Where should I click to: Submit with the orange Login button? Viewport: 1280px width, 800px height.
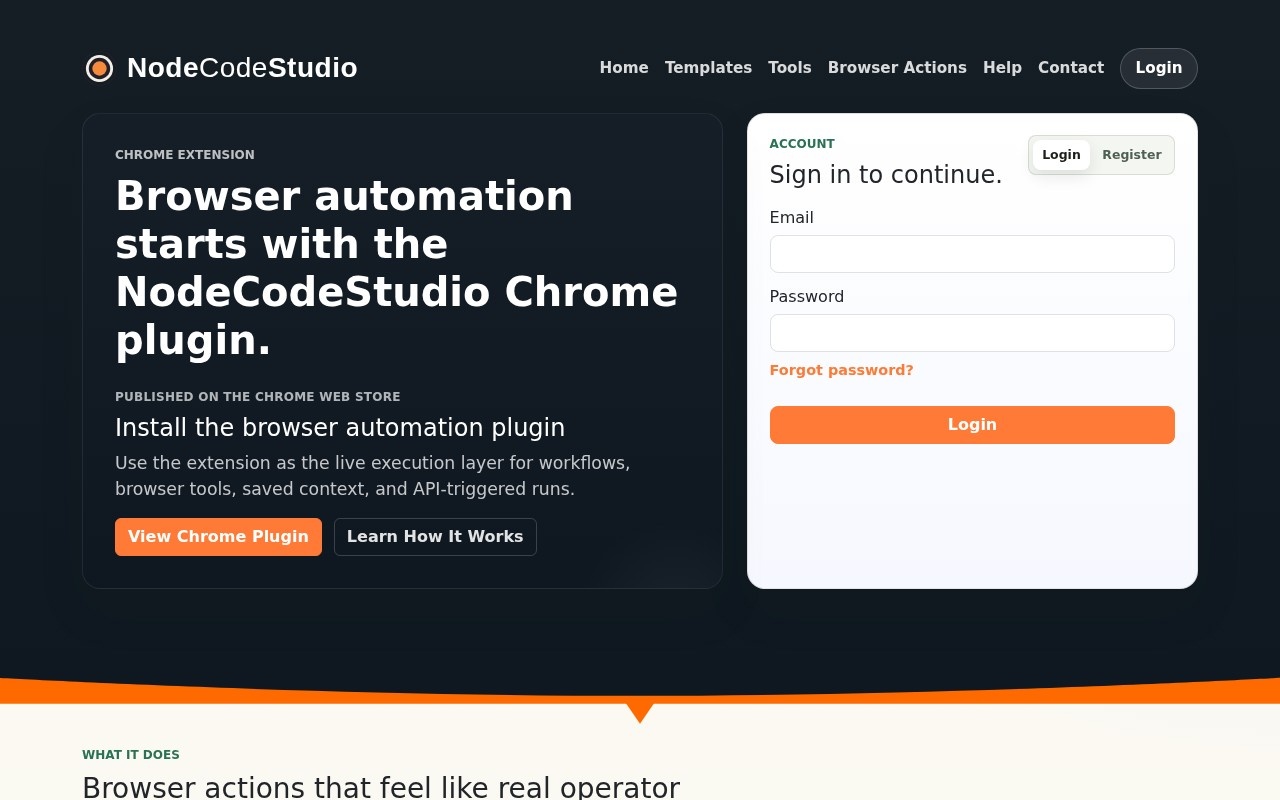tap(972, 425)
